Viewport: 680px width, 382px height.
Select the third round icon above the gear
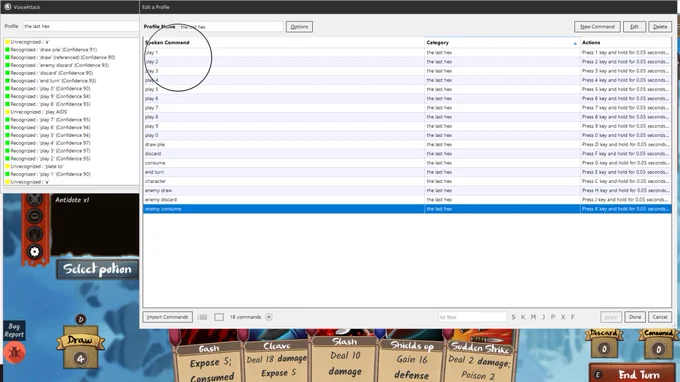[35, 234]
